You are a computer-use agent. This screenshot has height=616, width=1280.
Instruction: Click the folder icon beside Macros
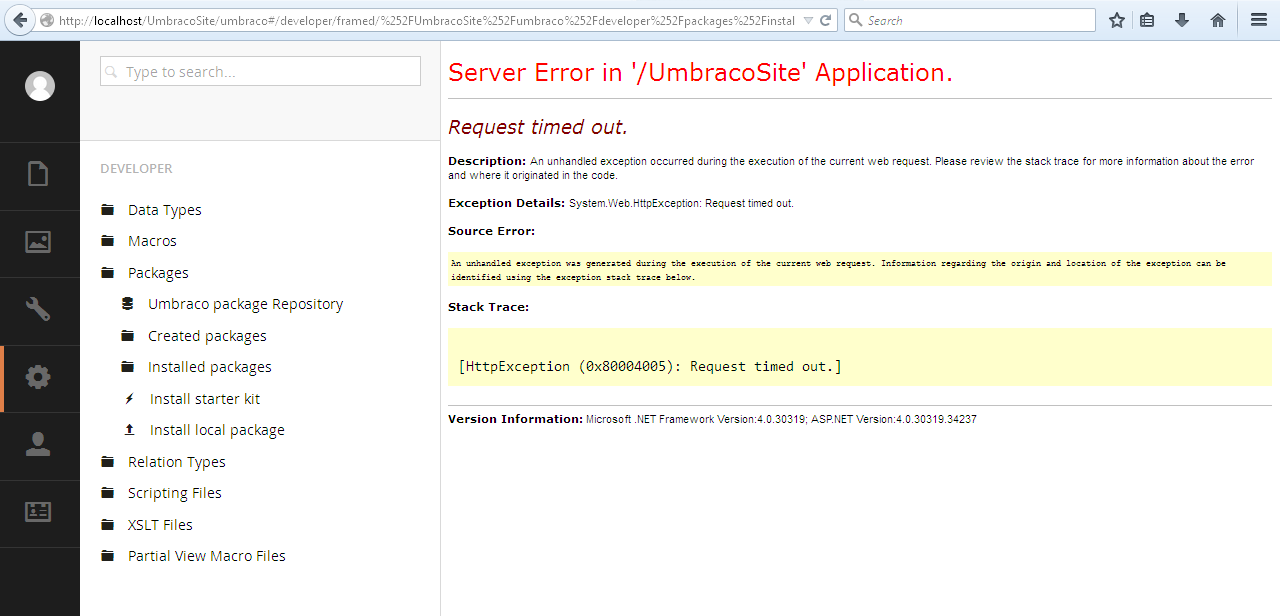(108, 241)
